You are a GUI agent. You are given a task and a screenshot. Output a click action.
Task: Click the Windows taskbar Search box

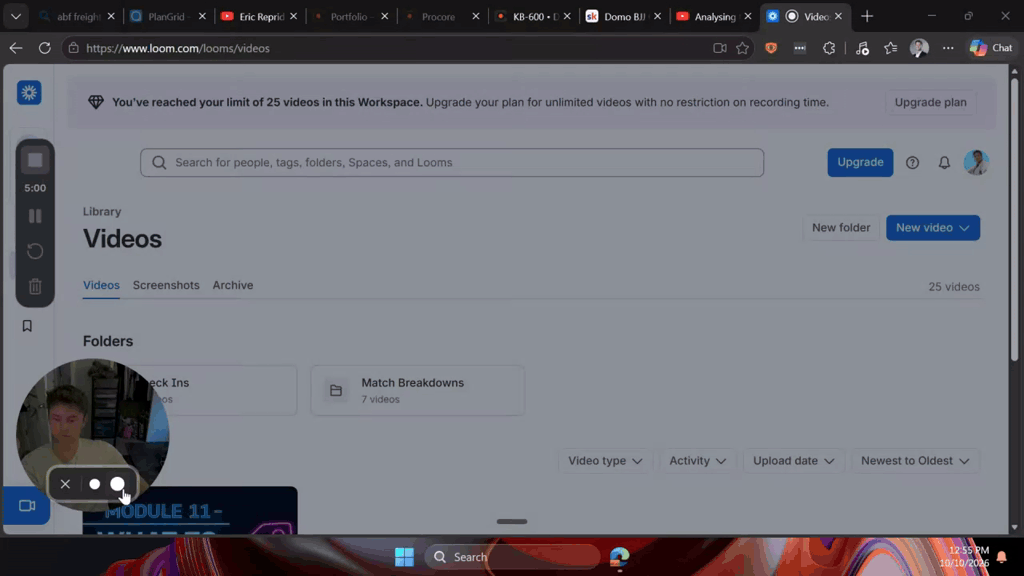click(x=513, y=557)
